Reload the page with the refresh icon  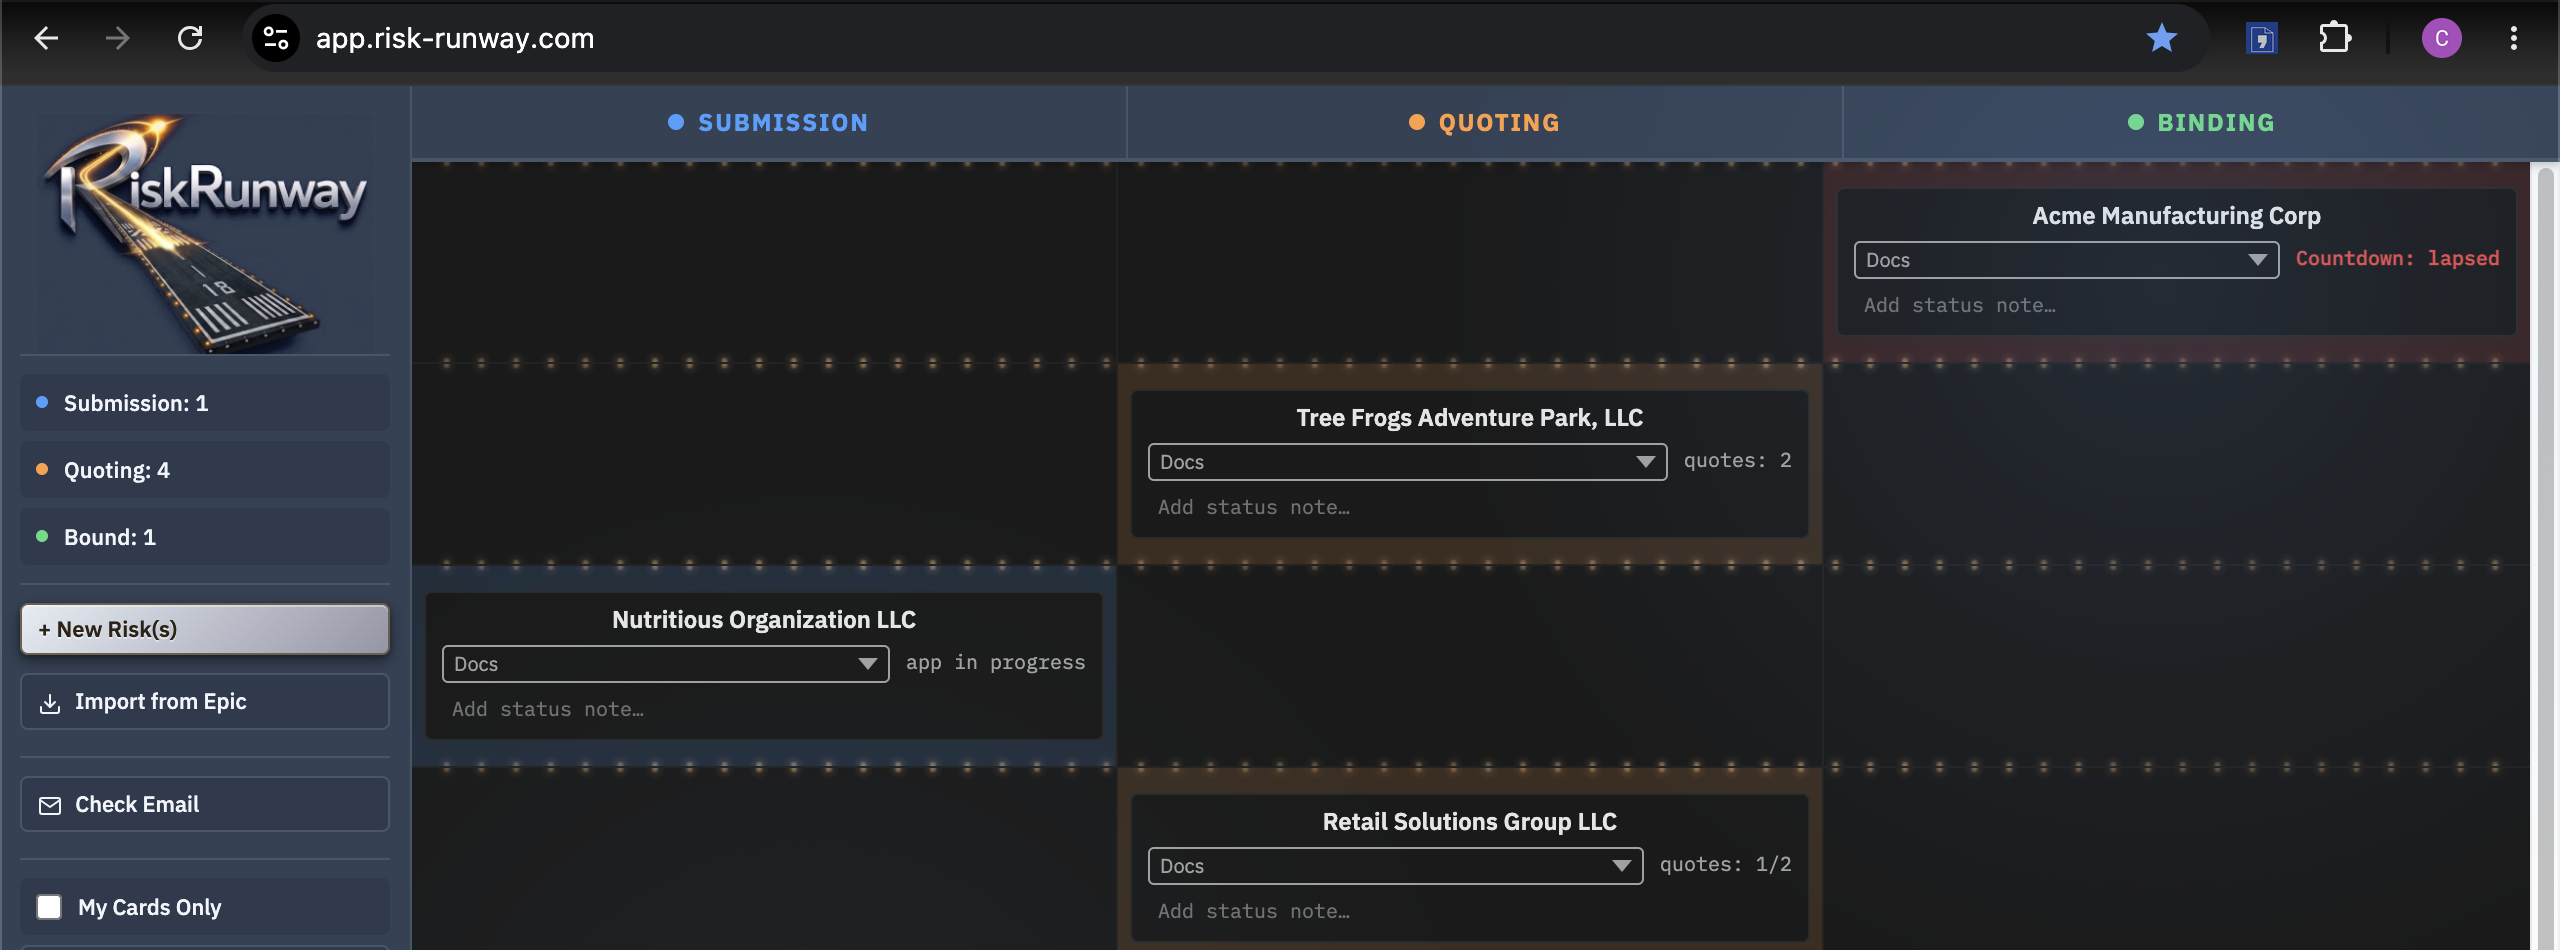[x=190, y=38]
